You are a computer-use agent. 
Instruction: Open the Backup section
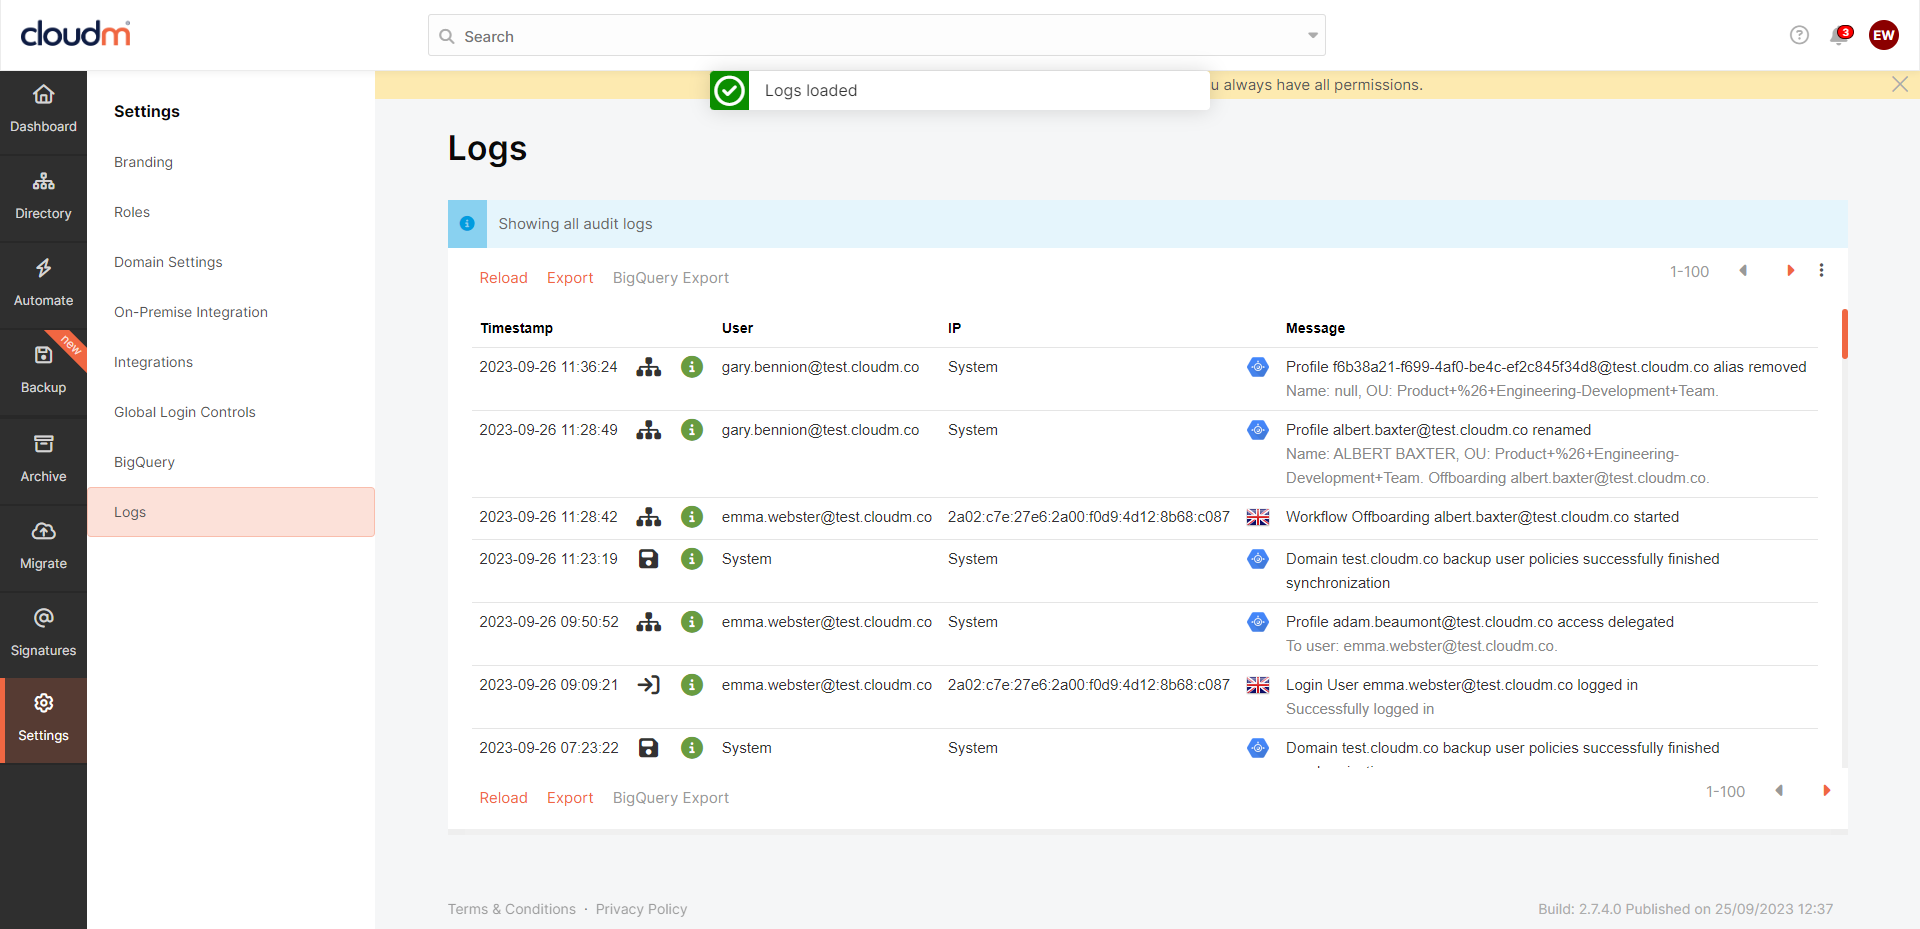tap(43, 372)
